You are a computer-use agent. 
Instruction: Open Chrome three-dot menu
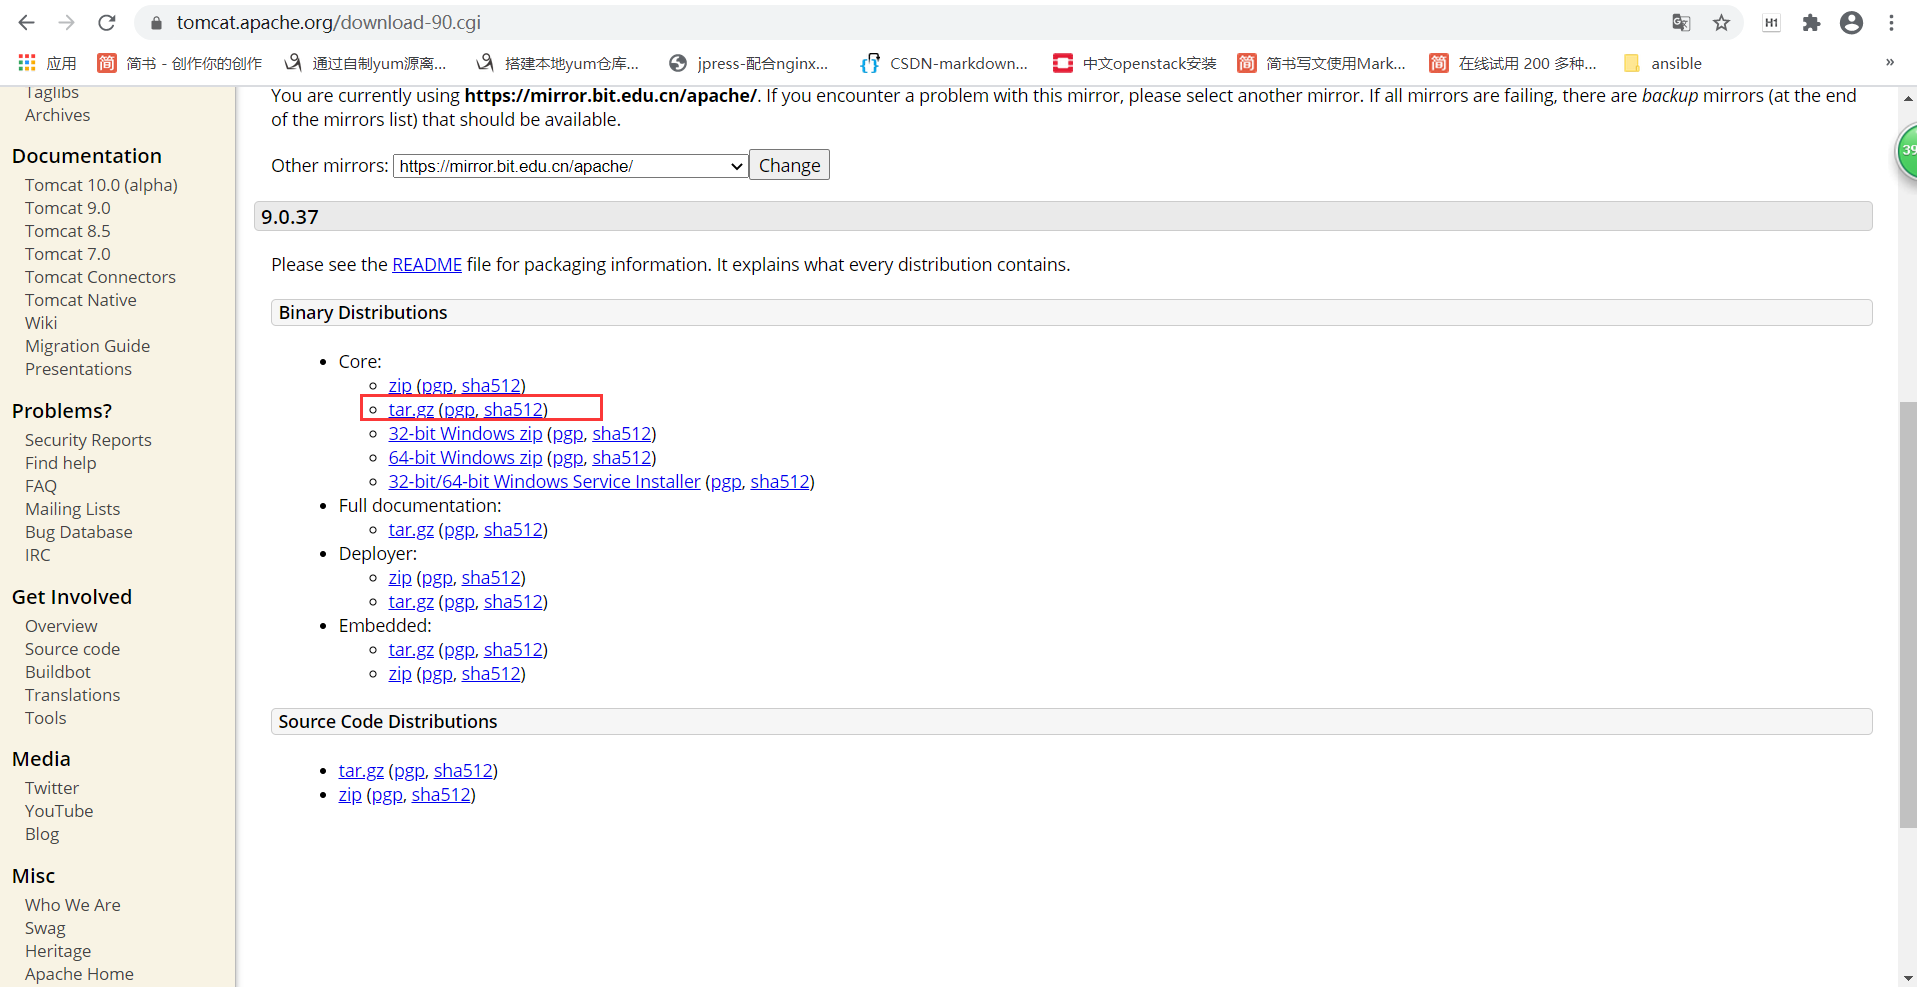(1891, 22)
